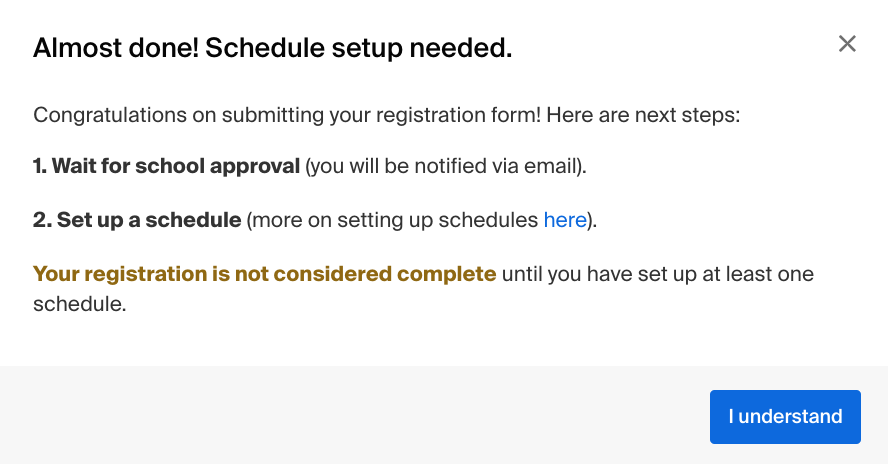This screenshot has height=464, width=888.
Task: Click the "Here are next steps:" phrase
Action: click(x=643, y=115)
